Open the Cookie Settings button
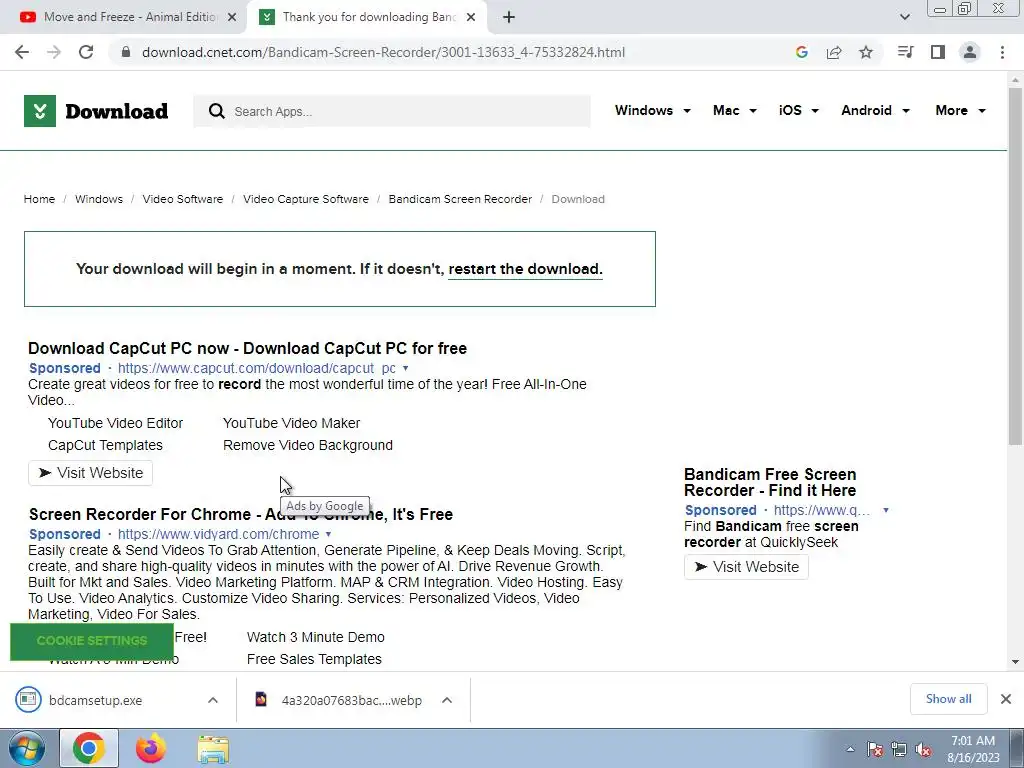The height and width of the screenshot is (768, 1024). 92,641
